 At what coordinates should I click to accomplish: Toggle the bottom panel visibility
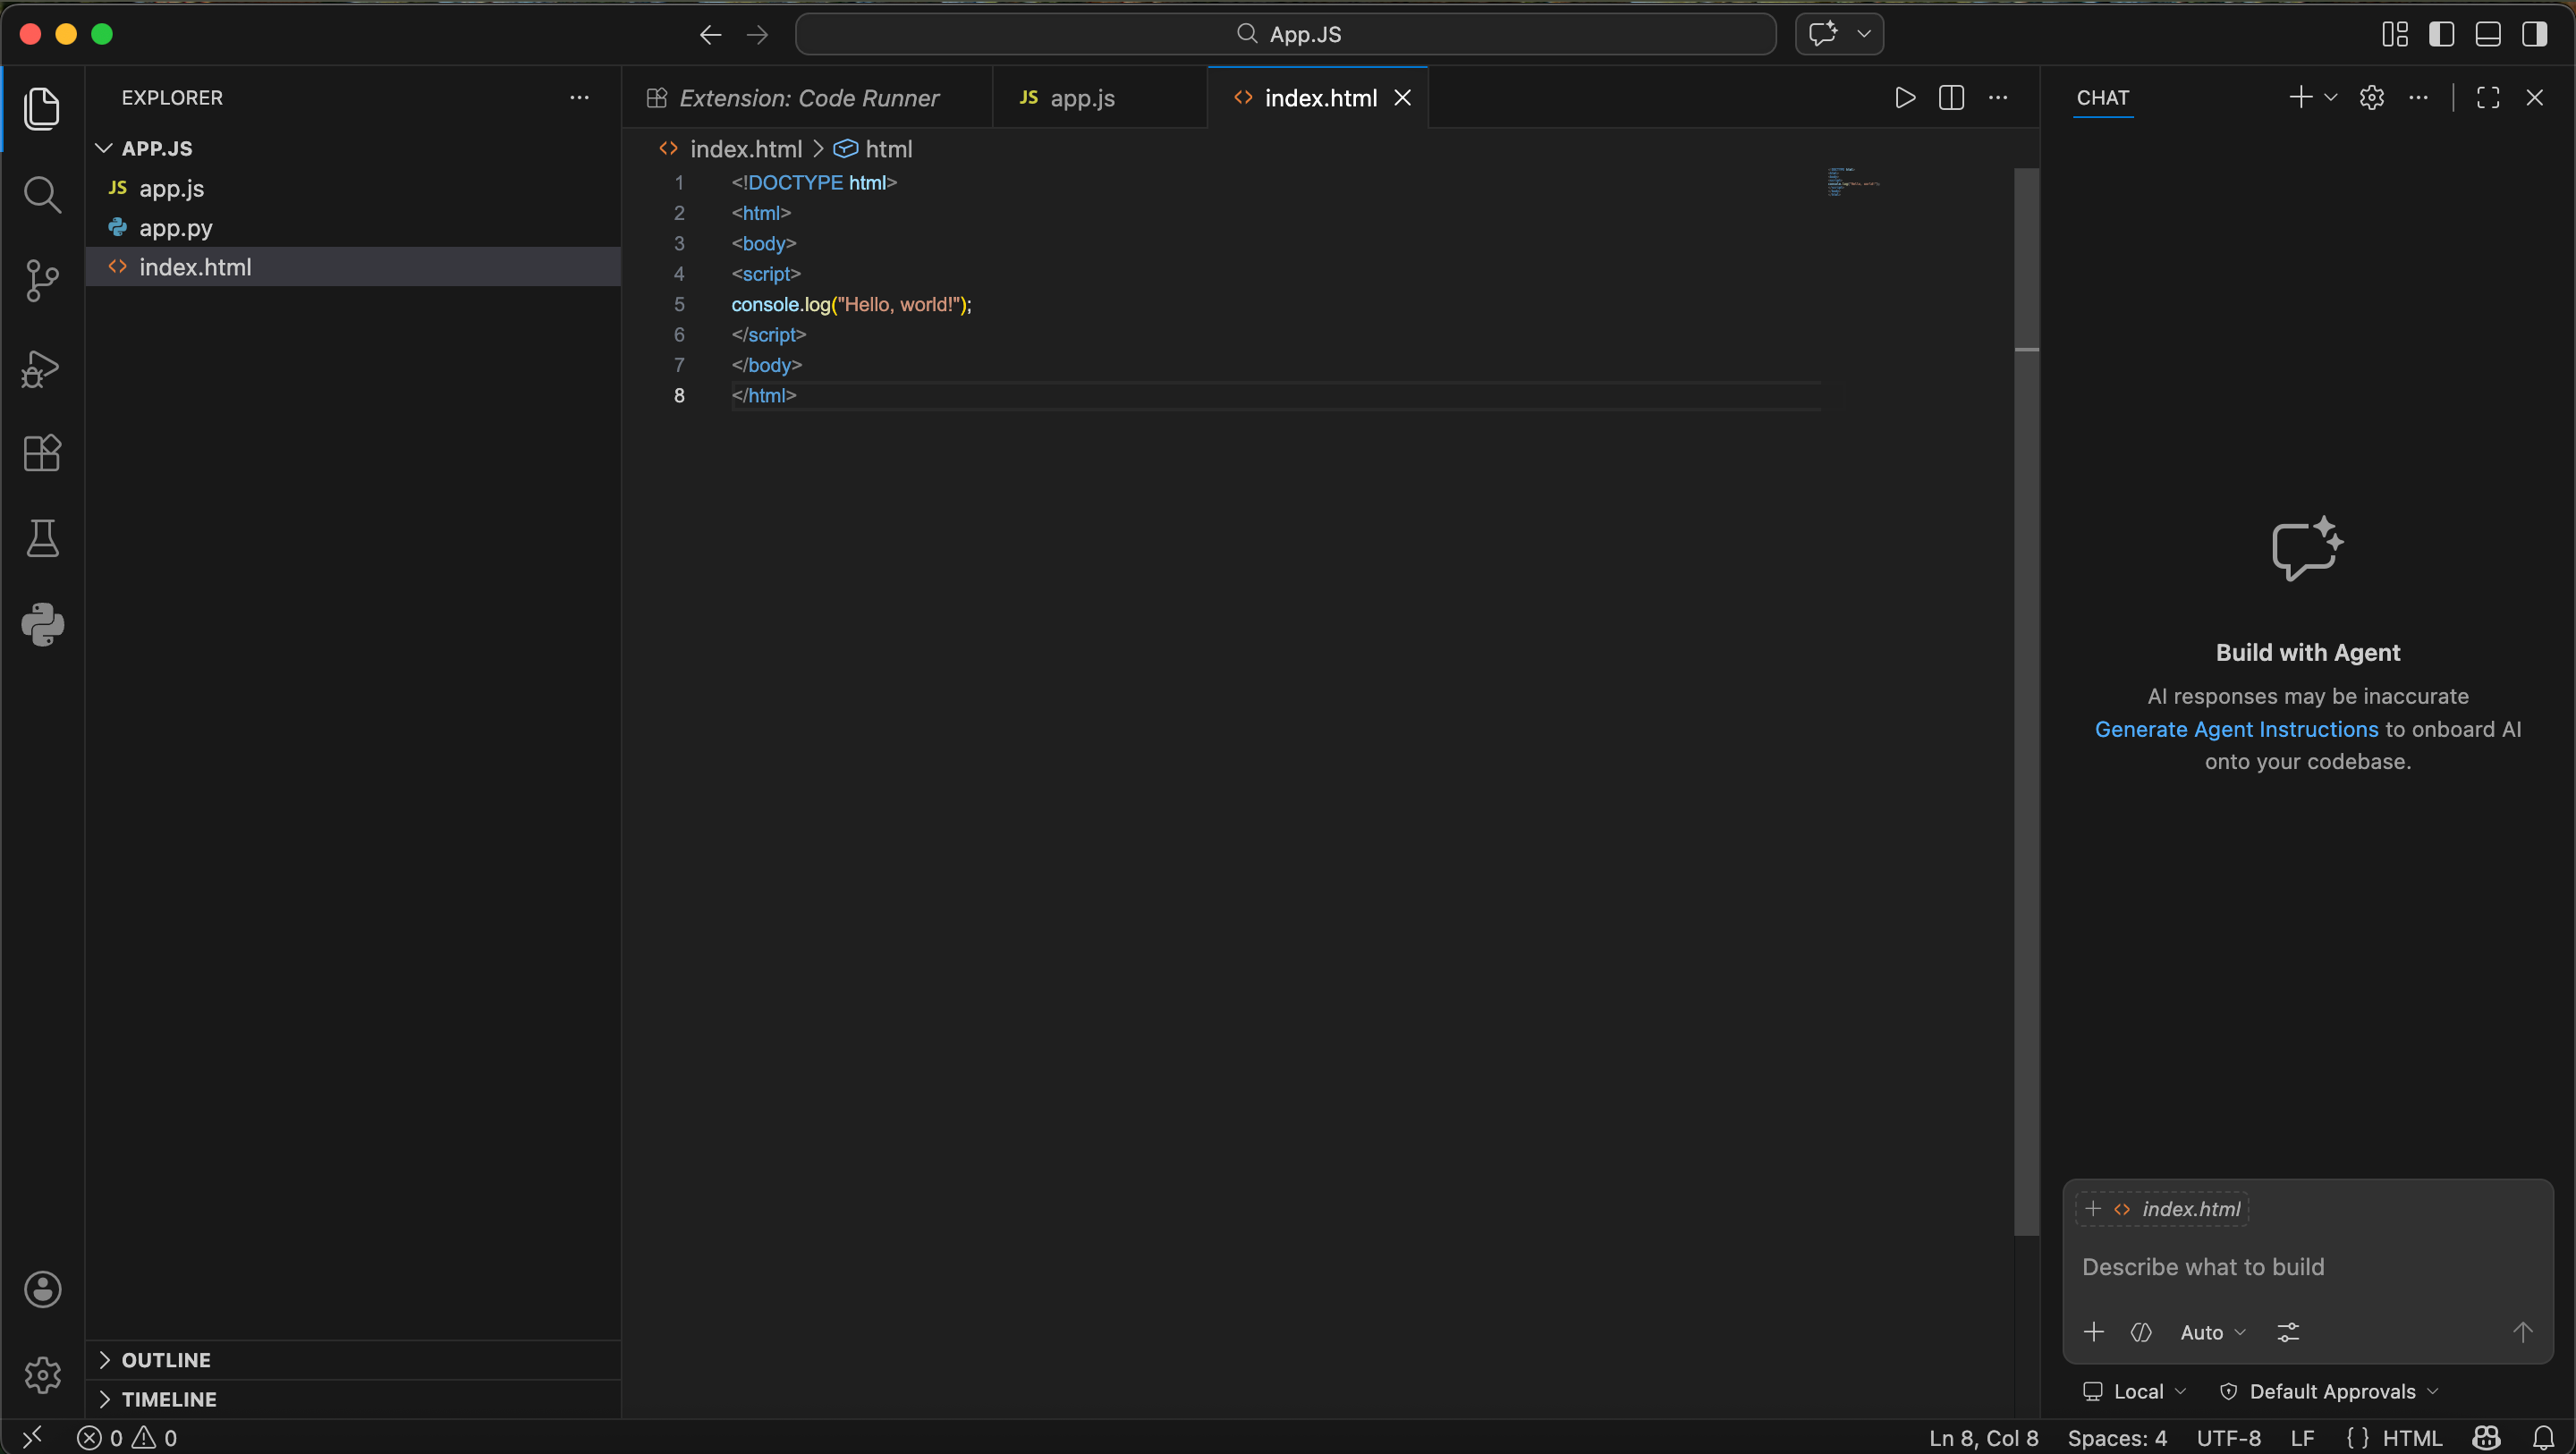[2488, 35]
